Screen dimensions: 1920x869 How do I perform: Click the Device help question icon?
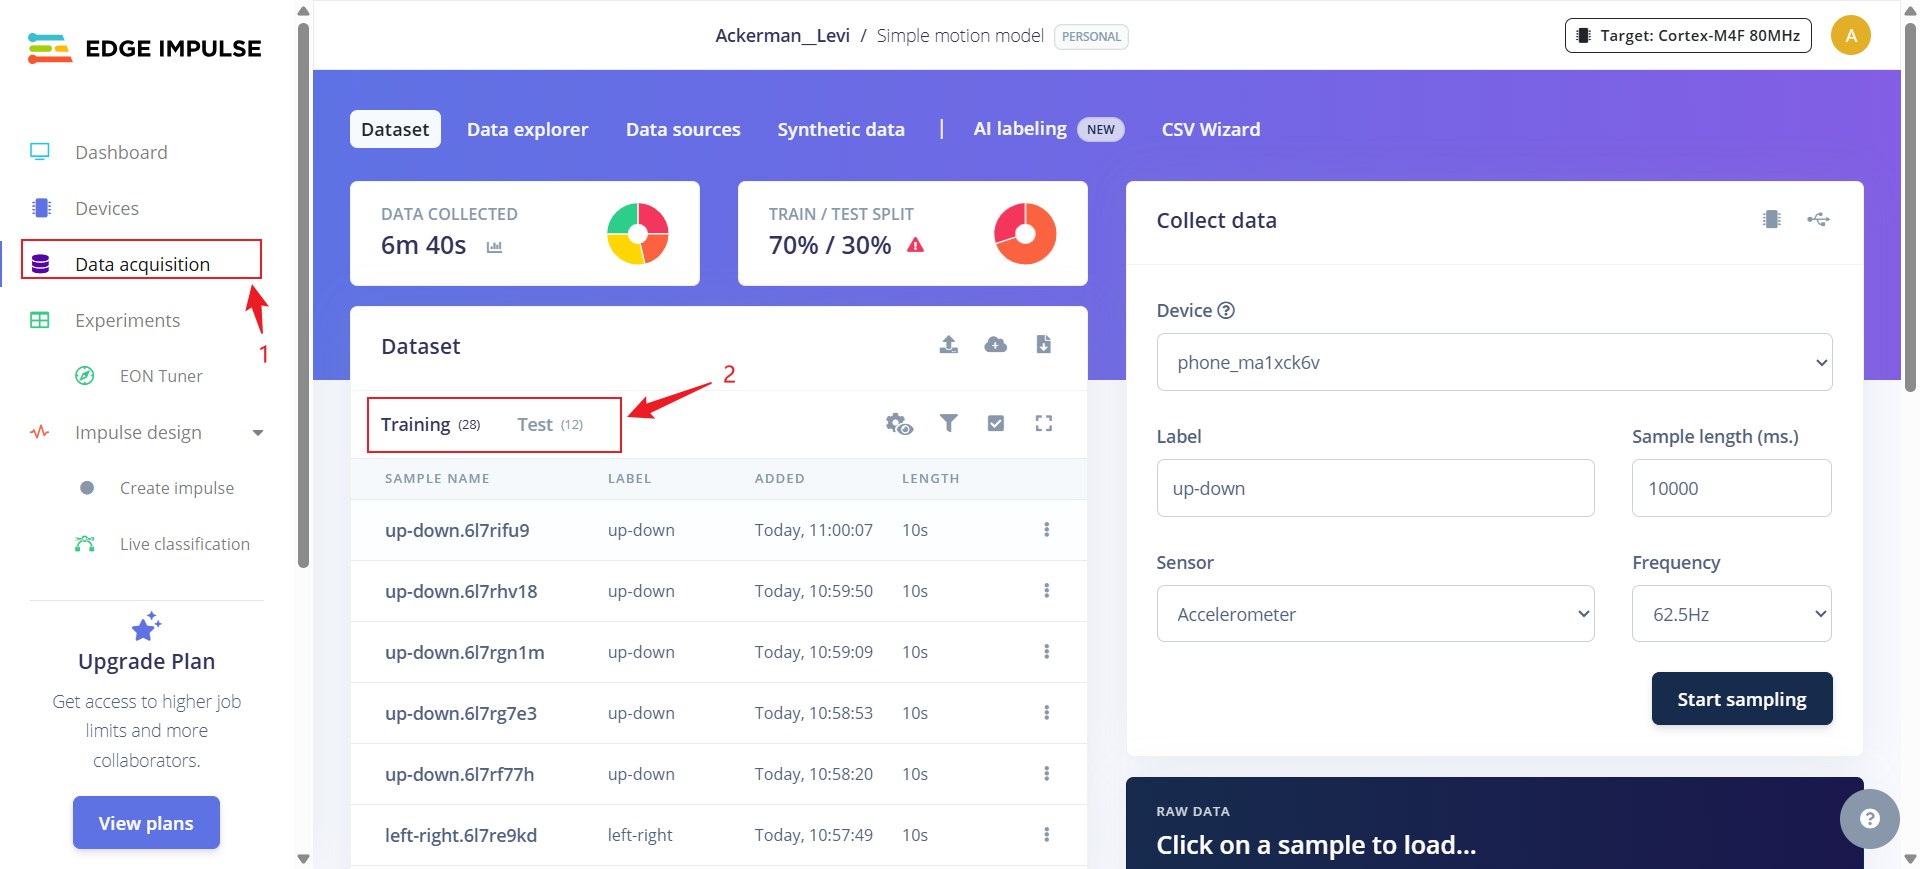1226,311
